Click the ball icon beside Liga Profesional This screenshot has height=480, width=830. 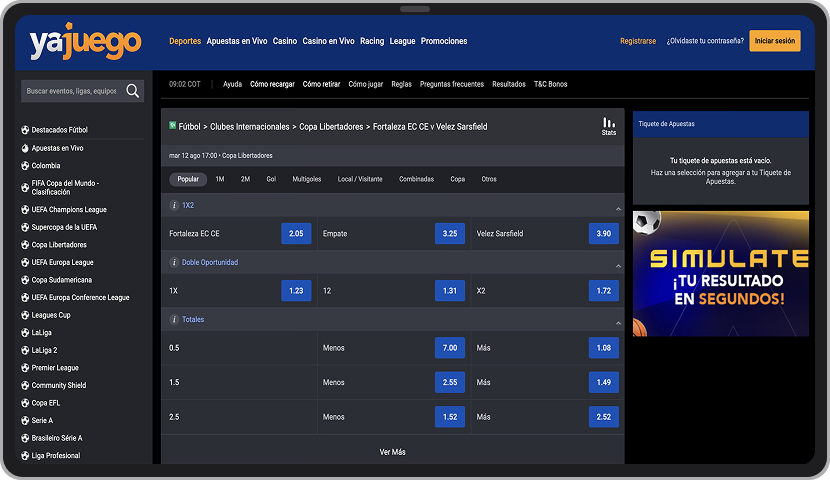tap(25, 456)
